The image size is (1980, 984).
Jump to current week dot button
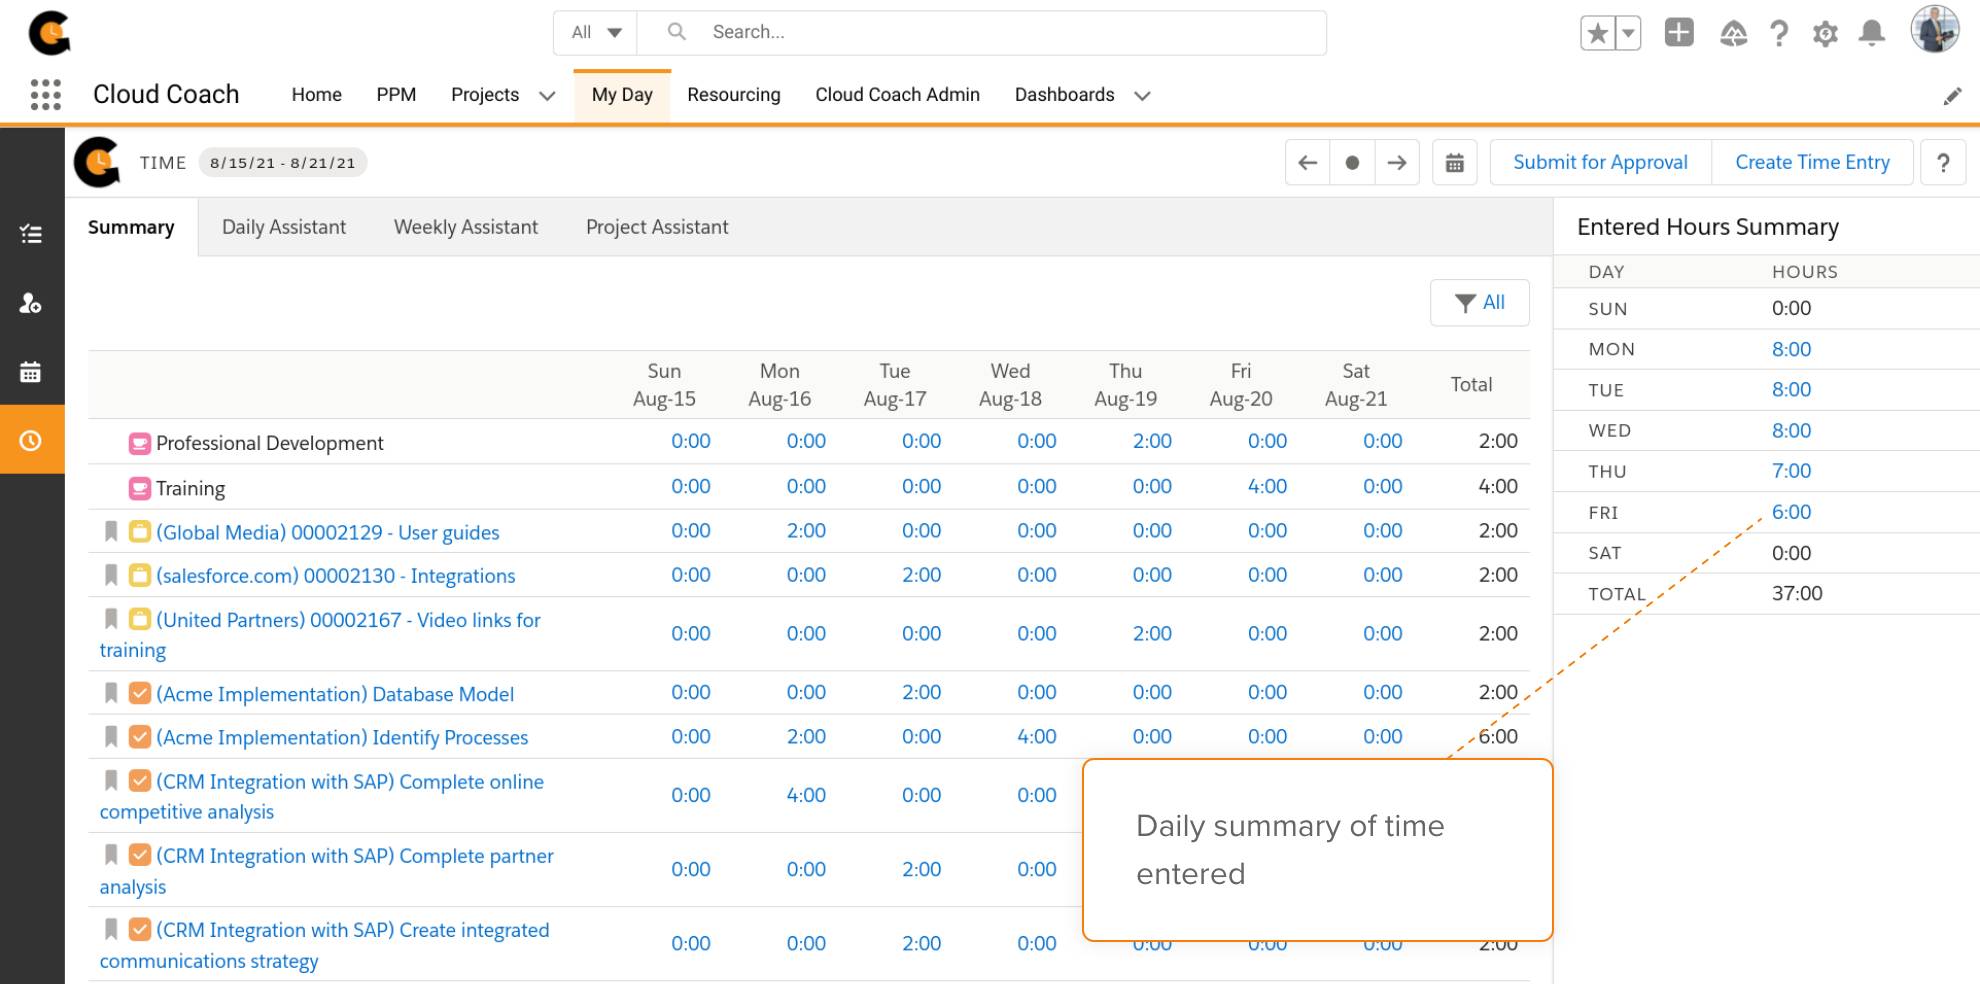pos(1352,162)
